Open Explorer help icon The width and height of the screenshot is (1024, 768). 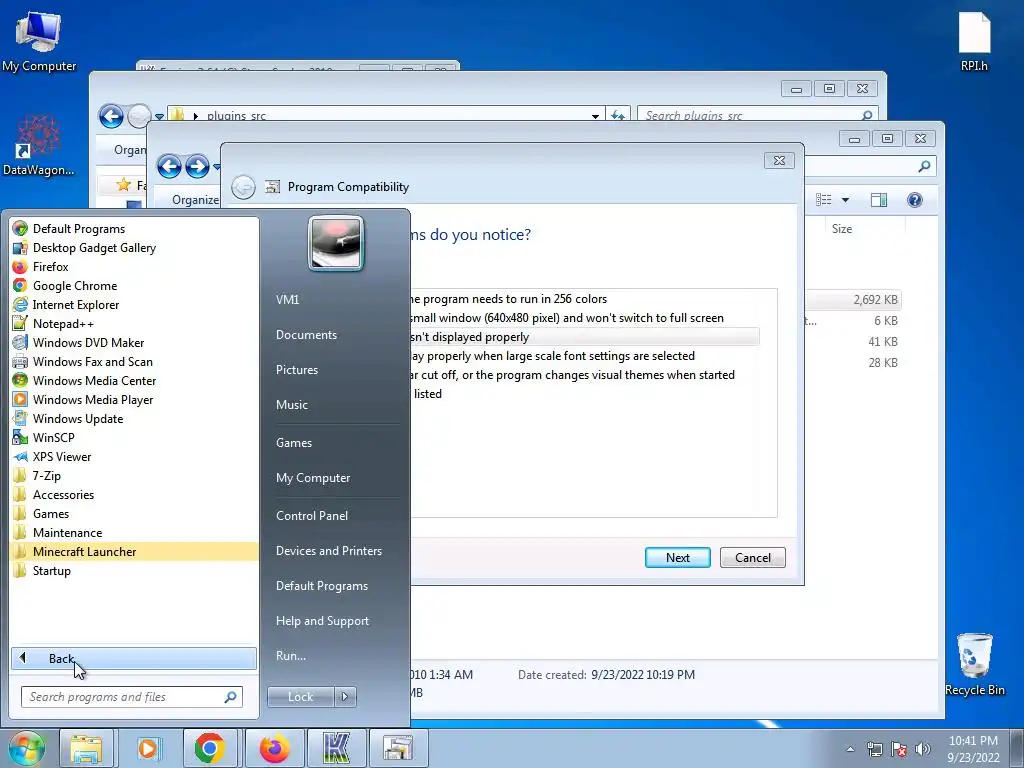click(x=915, y=200)
